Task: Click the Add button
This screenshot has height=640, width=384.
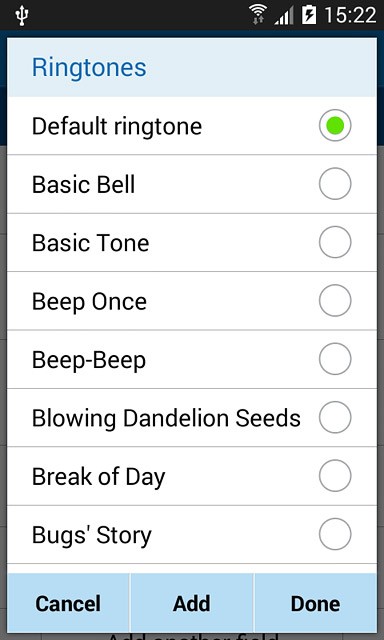Action: click(192, 604)
